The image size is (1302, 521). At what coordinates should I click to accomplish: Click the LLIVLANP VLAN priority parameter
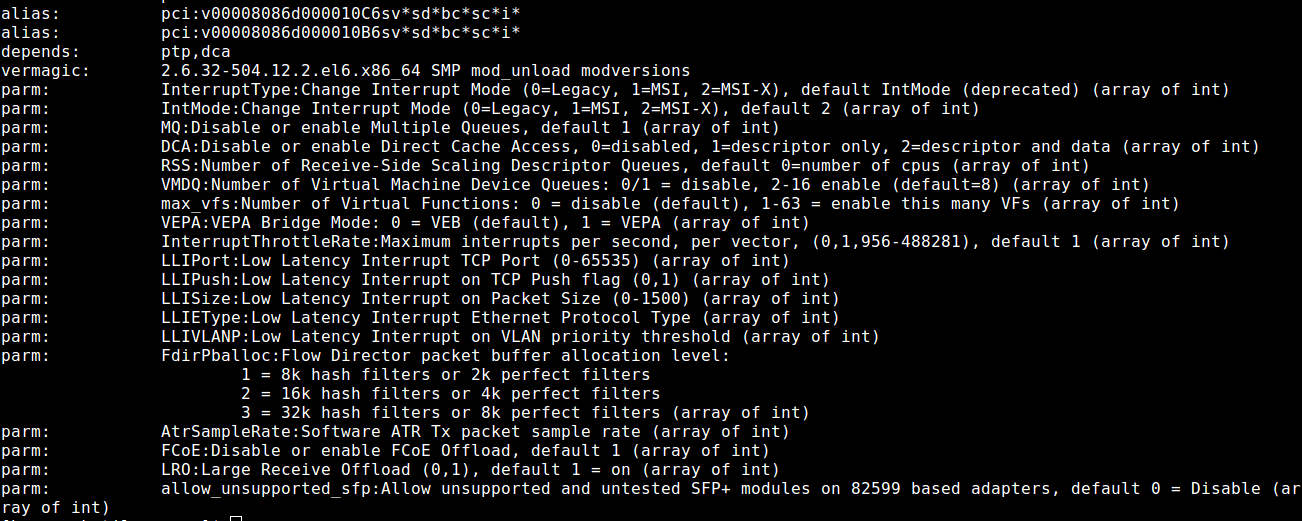[x=520, y=337]
